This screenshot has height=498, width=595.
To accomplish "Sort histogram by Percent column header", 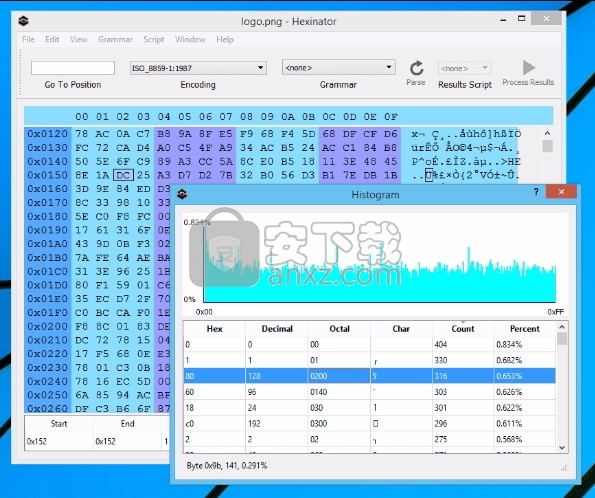I will pyautogui.click(x=525, y=329).
